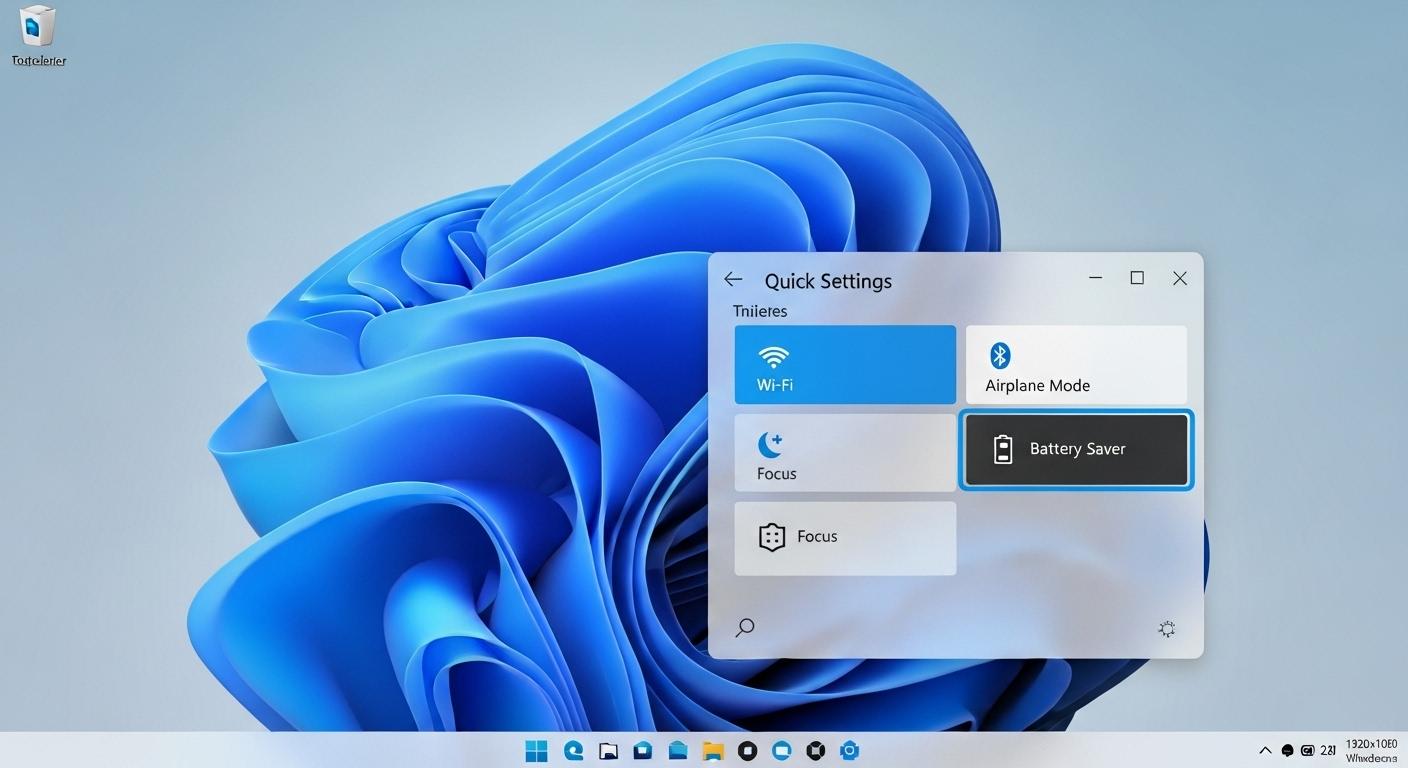This screenshot has height=768, width=1408.
Task: Click the shield Focus icon
Action: 771,537
